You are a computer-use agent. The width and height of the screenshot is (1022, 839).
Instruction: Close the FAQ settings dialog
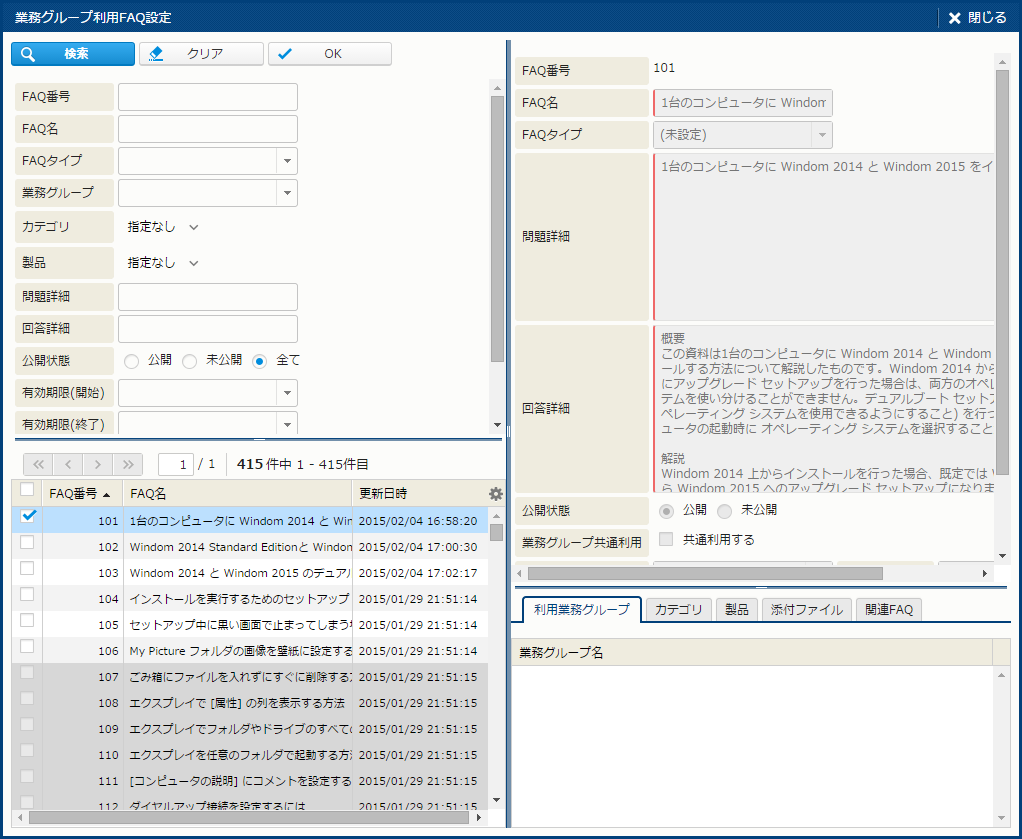click(x=977, y=17)
